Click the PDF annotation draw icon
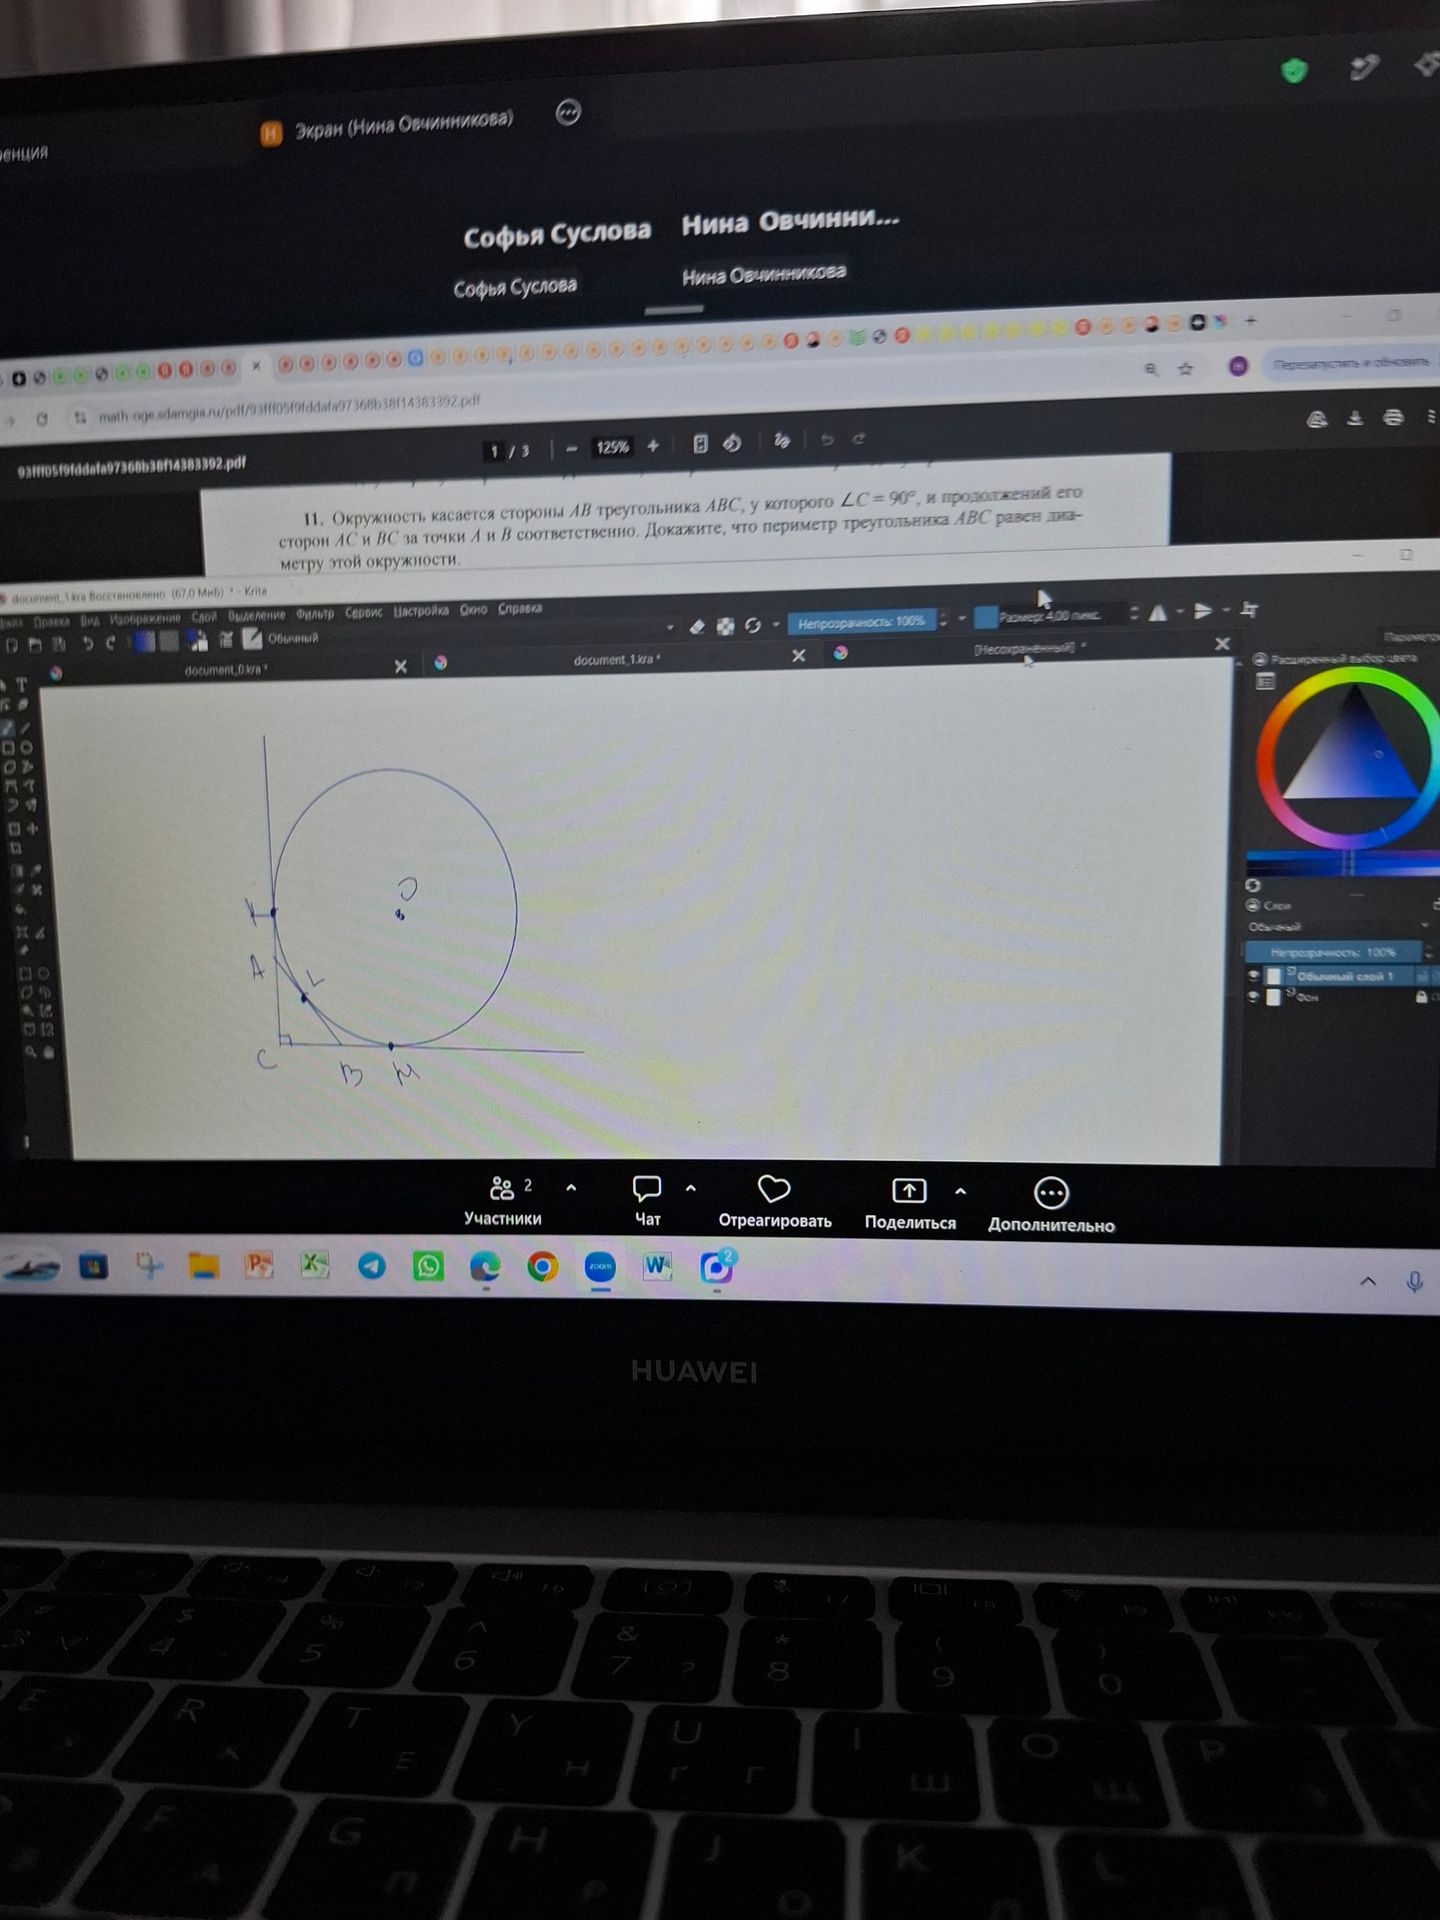This screenshot has height=1920, width=1440. pos(781,441)
